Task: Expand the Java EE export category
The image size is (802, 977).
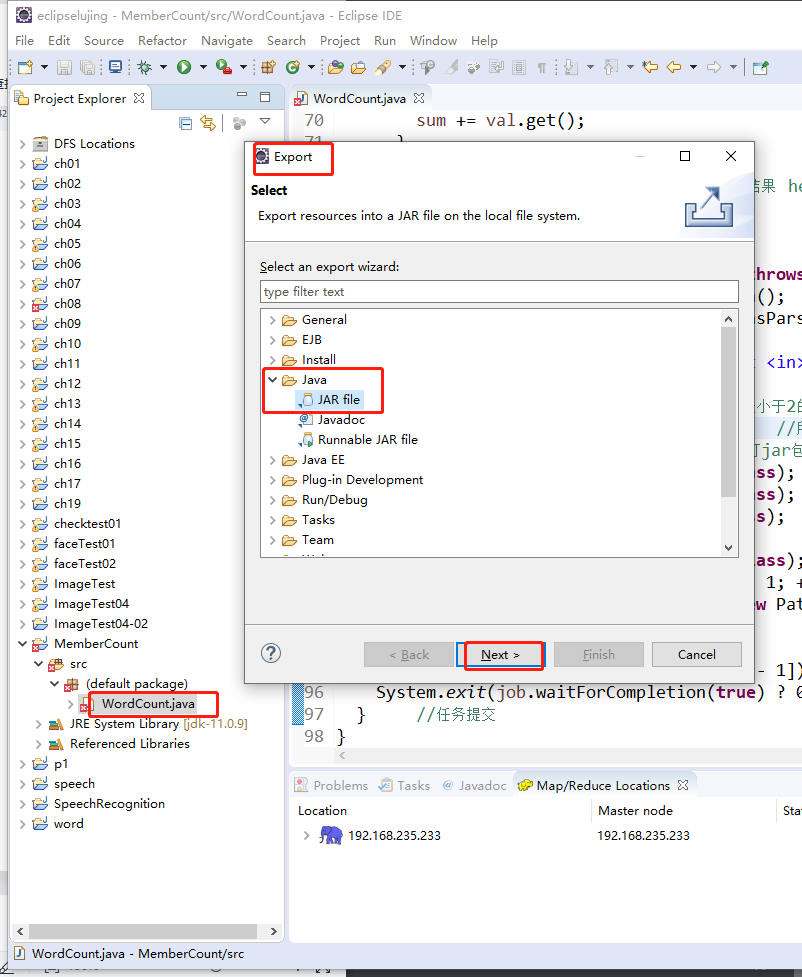Action: point(272,460)
